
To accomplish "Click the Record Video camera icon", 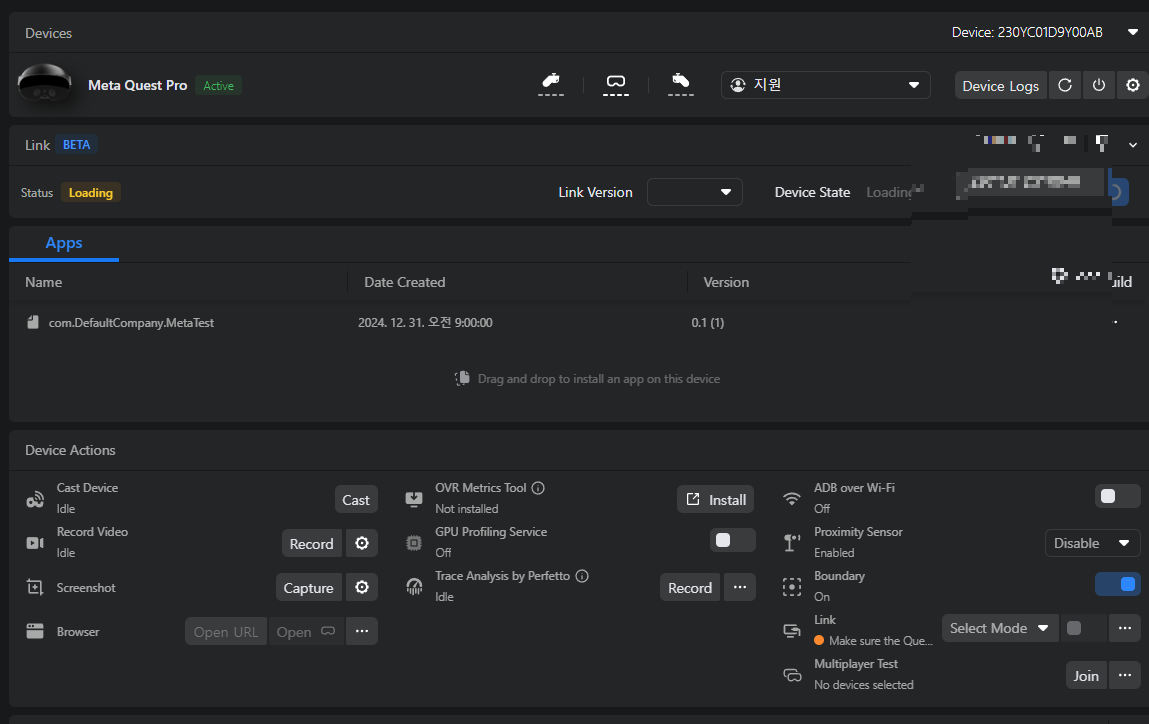I will pos(35,543).
